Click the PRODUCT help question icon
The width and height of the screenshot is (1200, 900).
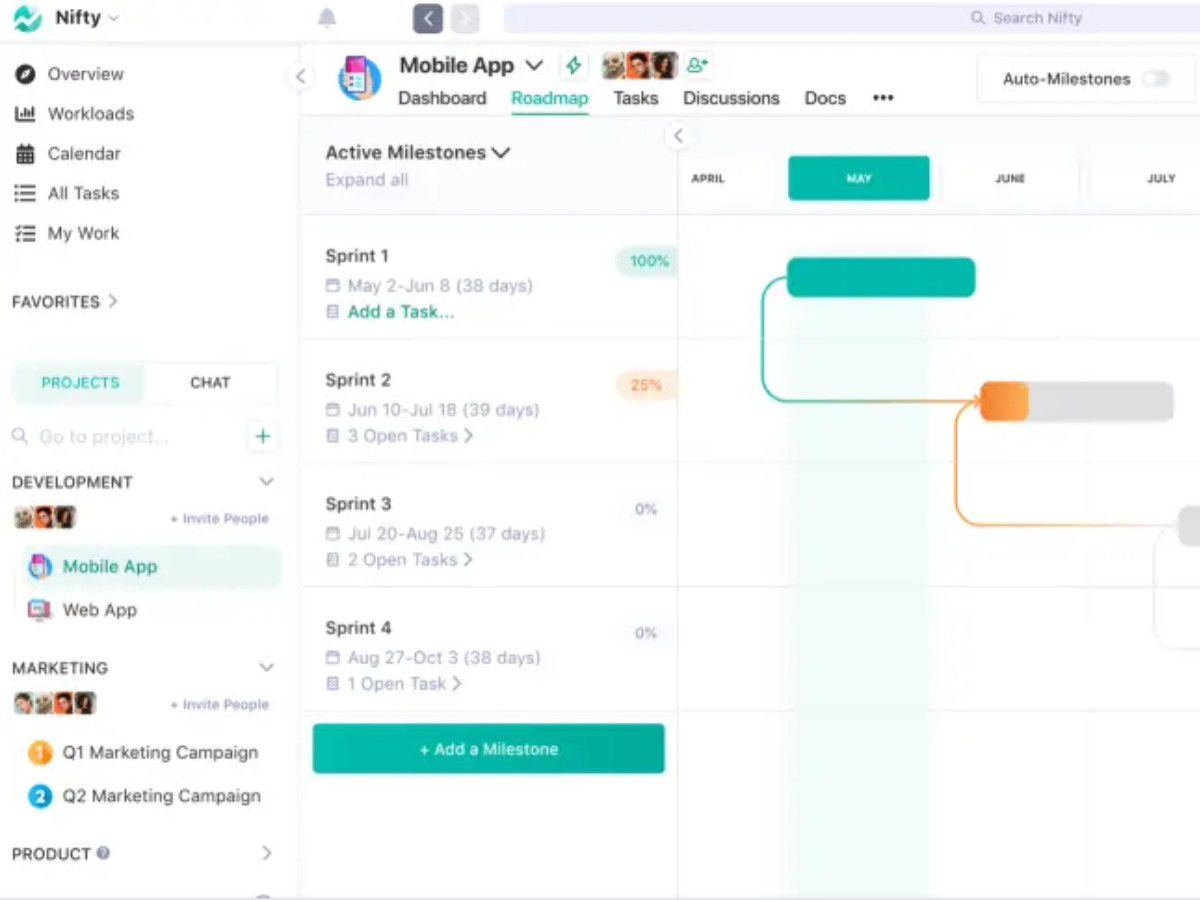pos(103,854)
